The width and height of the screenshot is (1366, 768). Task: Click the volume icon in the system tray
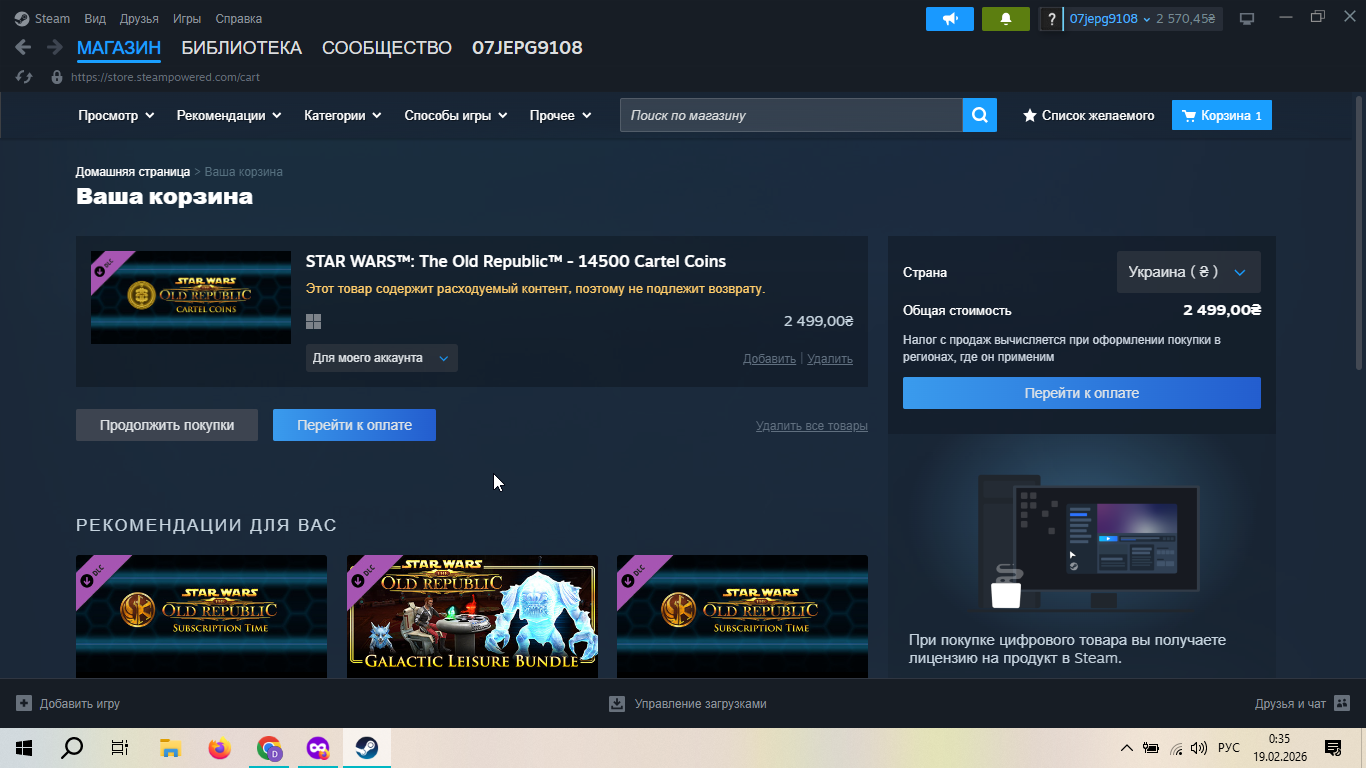coord(1199,748)
